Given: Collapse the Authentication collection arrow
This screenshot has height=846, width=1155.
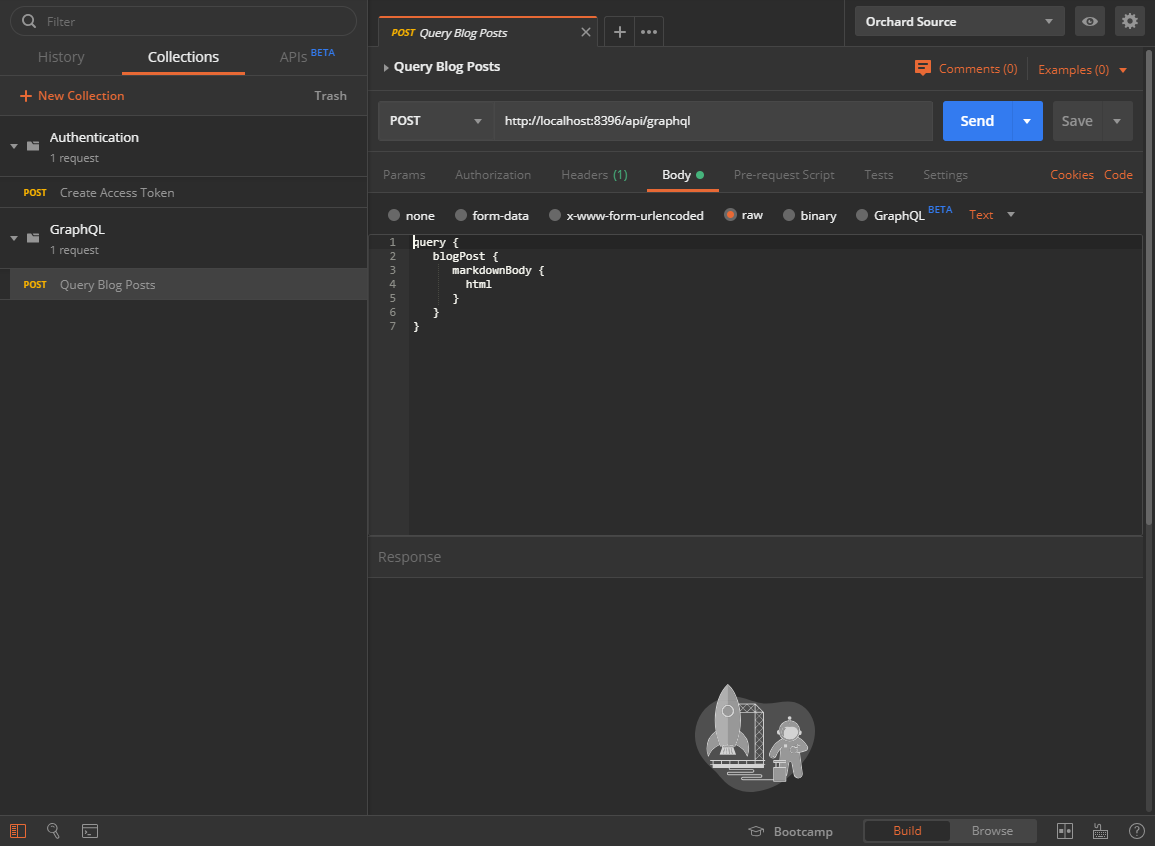Looking at the screenshot, I should coord(14,146).
